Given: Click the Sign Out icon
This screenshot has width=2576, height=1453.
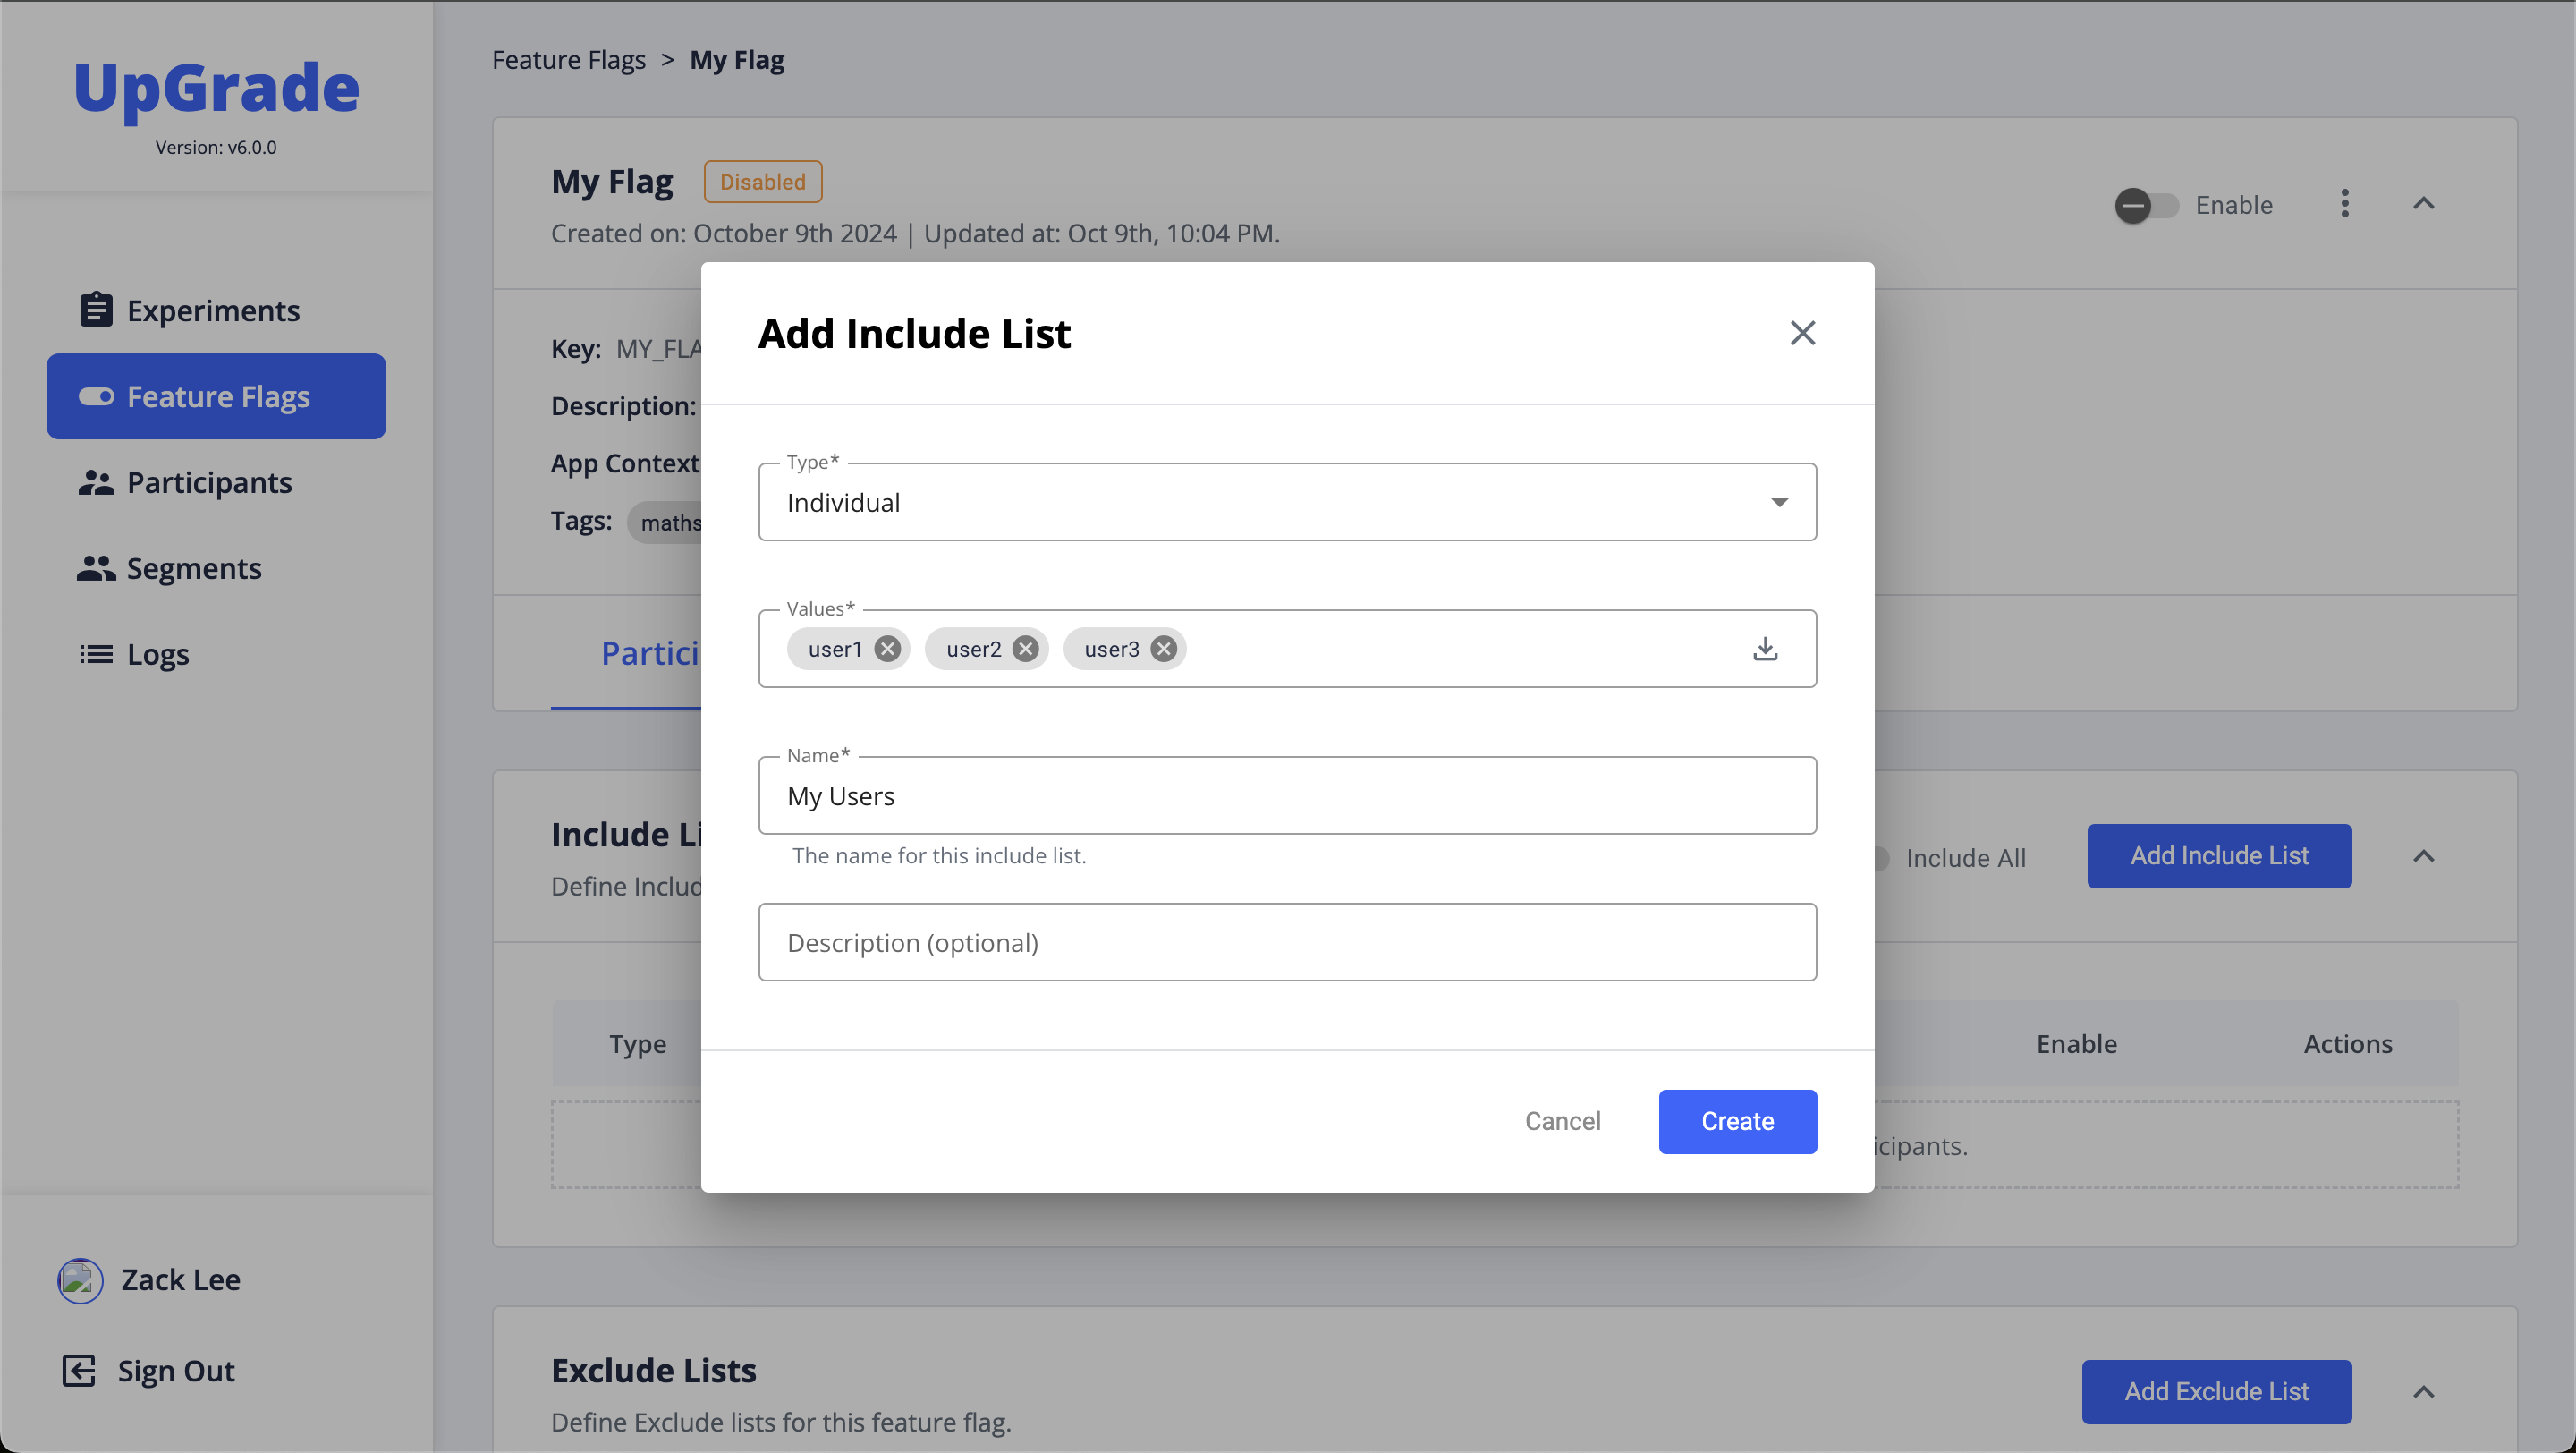Looking at the screenshot, I should pos(79,1370).
